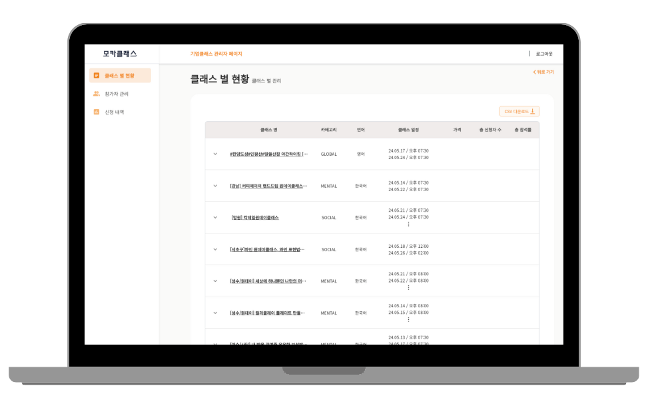Show more schedules under the 24.05.14 오후 08:00 dates
Viewport: 652px width, 396px height.
408,319
